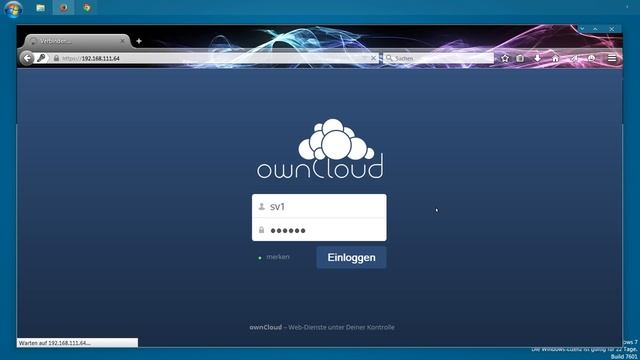Select the Verbinden… browser tab
The image size is (640, 360).
78,41
